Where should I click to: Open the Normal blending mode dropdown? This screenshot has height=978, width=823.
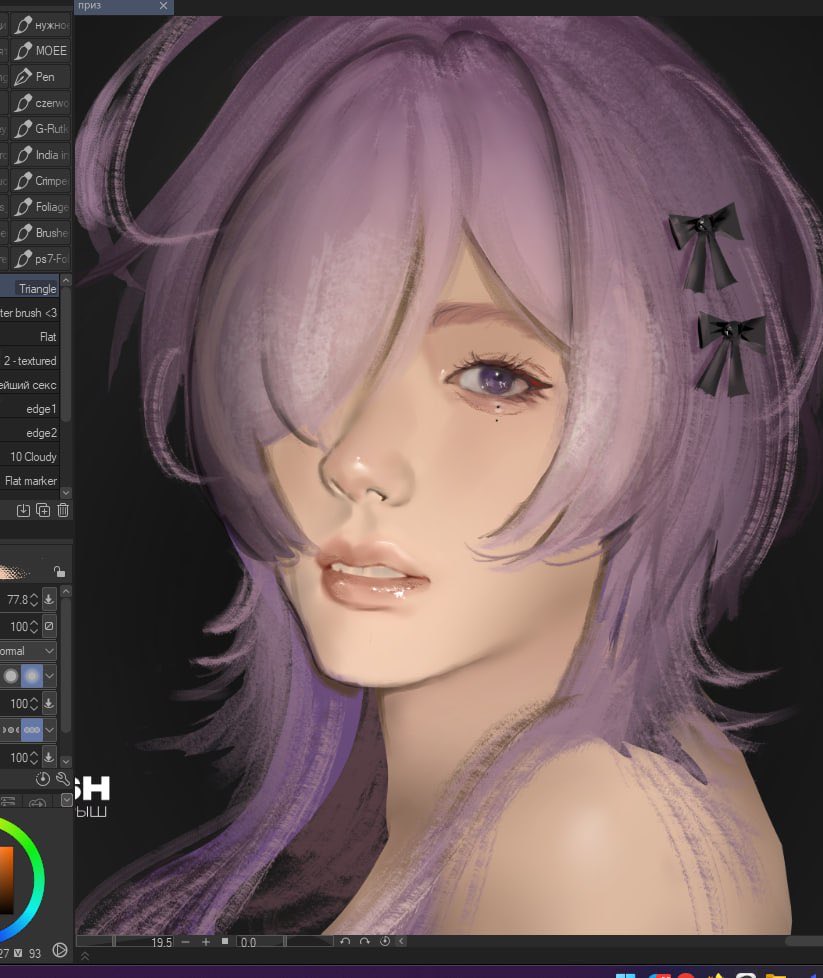click(28, 651)
